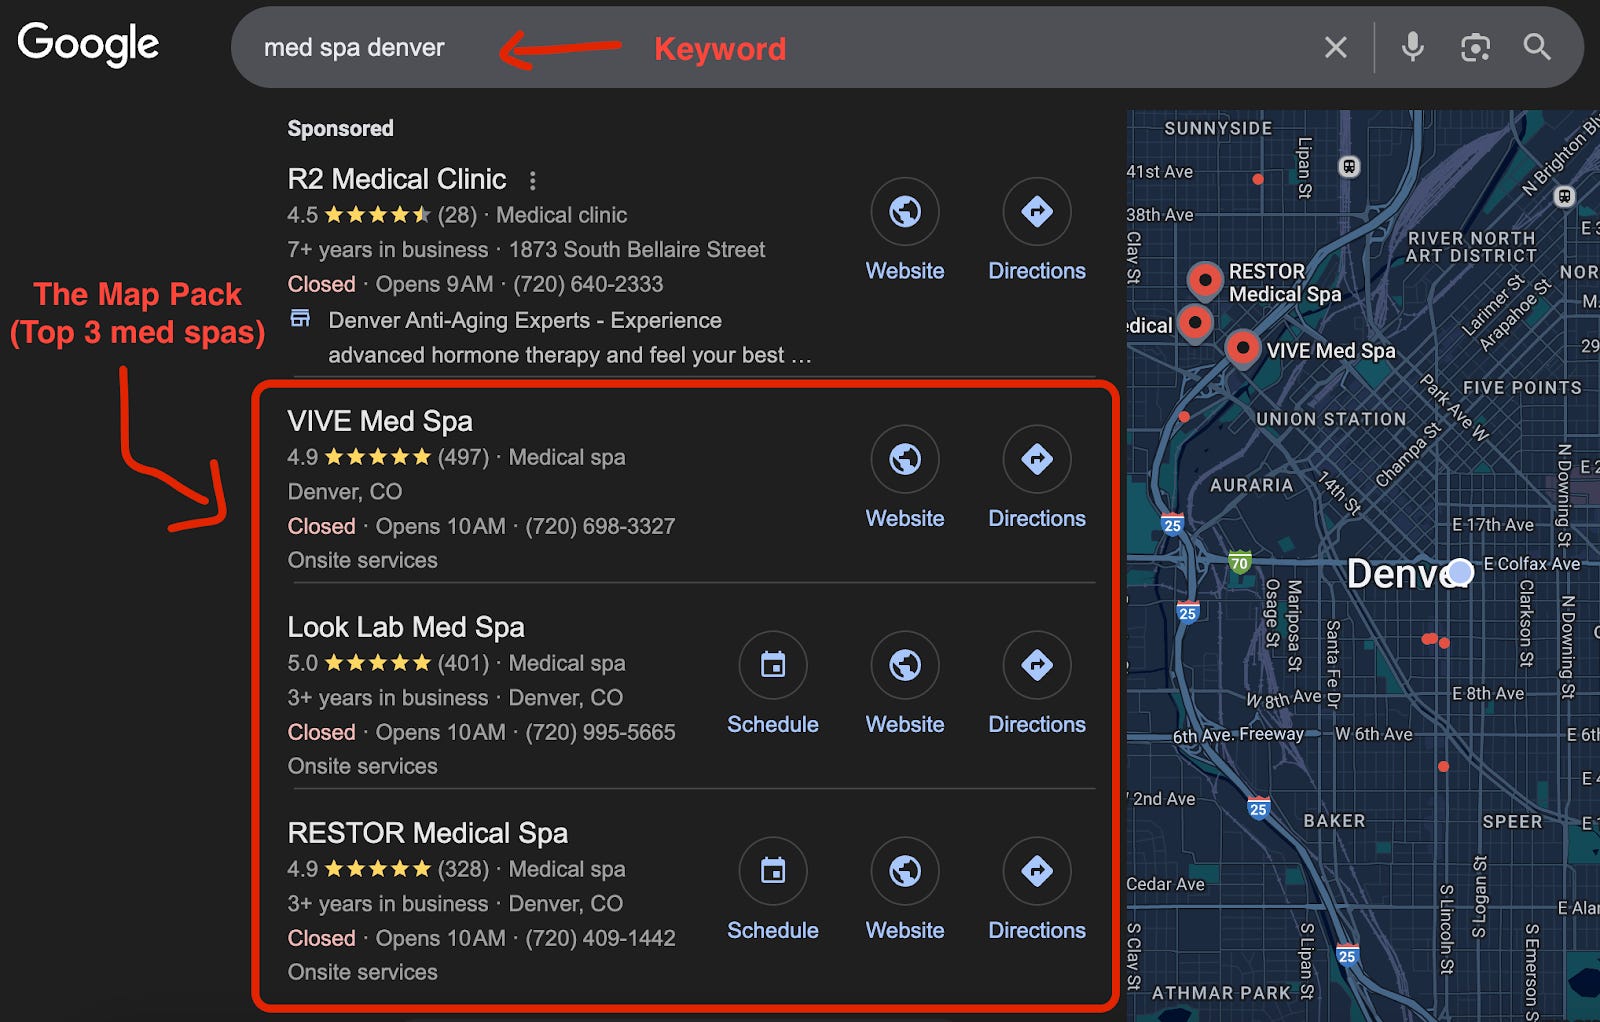Click the VIVE Med Spa phone number (720) 698-3327
1600x1022 pixels.
[600, 526]
